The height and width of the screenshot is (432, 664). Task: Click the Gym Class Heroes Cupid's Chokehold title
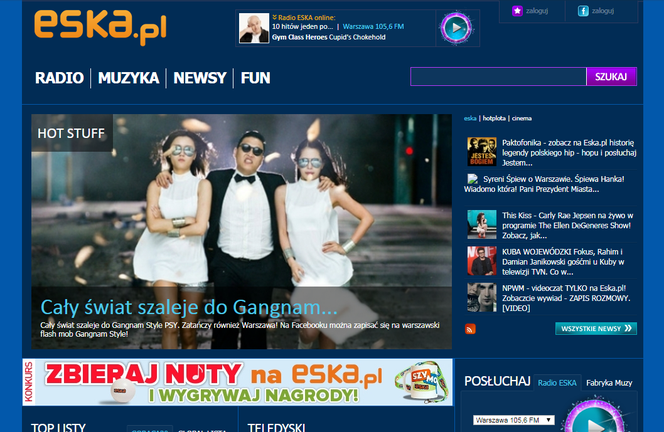pos(329,37)
